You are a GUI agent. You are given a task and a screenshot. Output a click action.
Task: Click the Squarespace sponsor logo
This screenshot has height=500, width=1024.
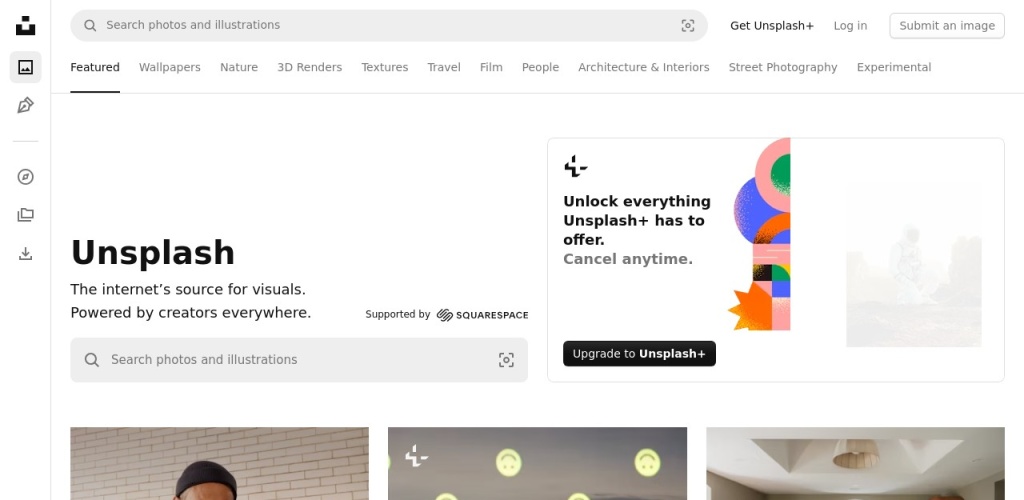point(482,315)
